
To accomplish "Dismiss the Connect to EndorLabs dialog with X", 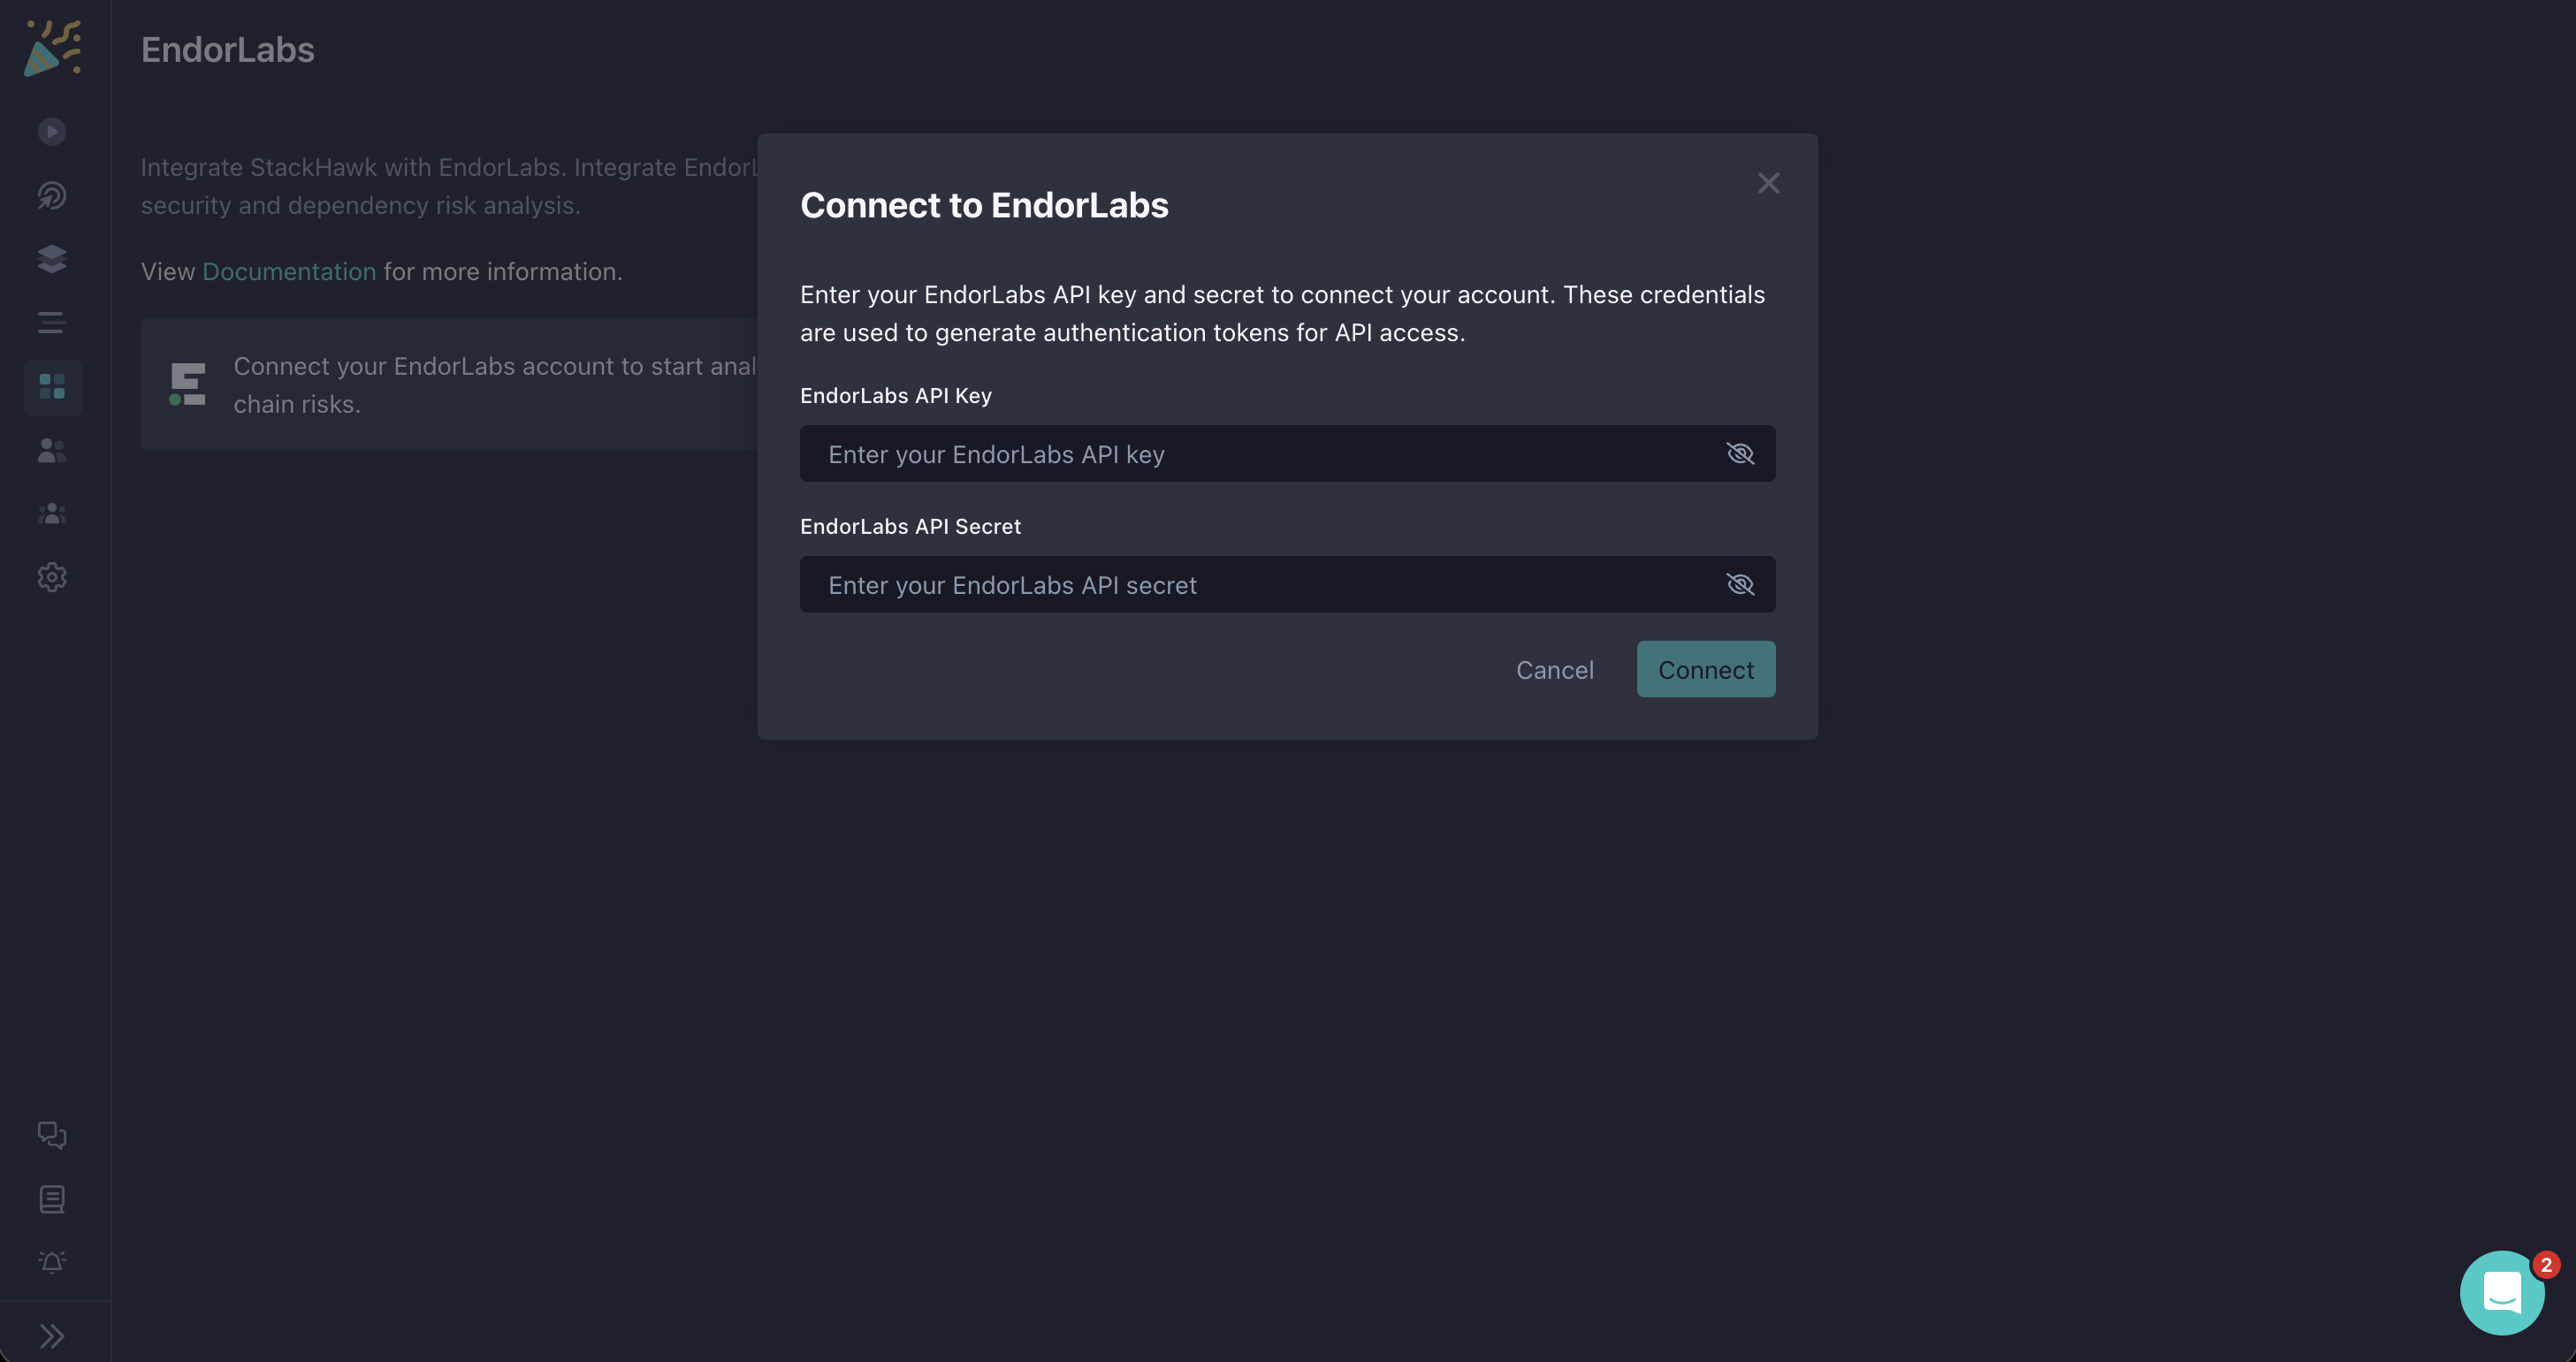I will (x=1768, y=182).
